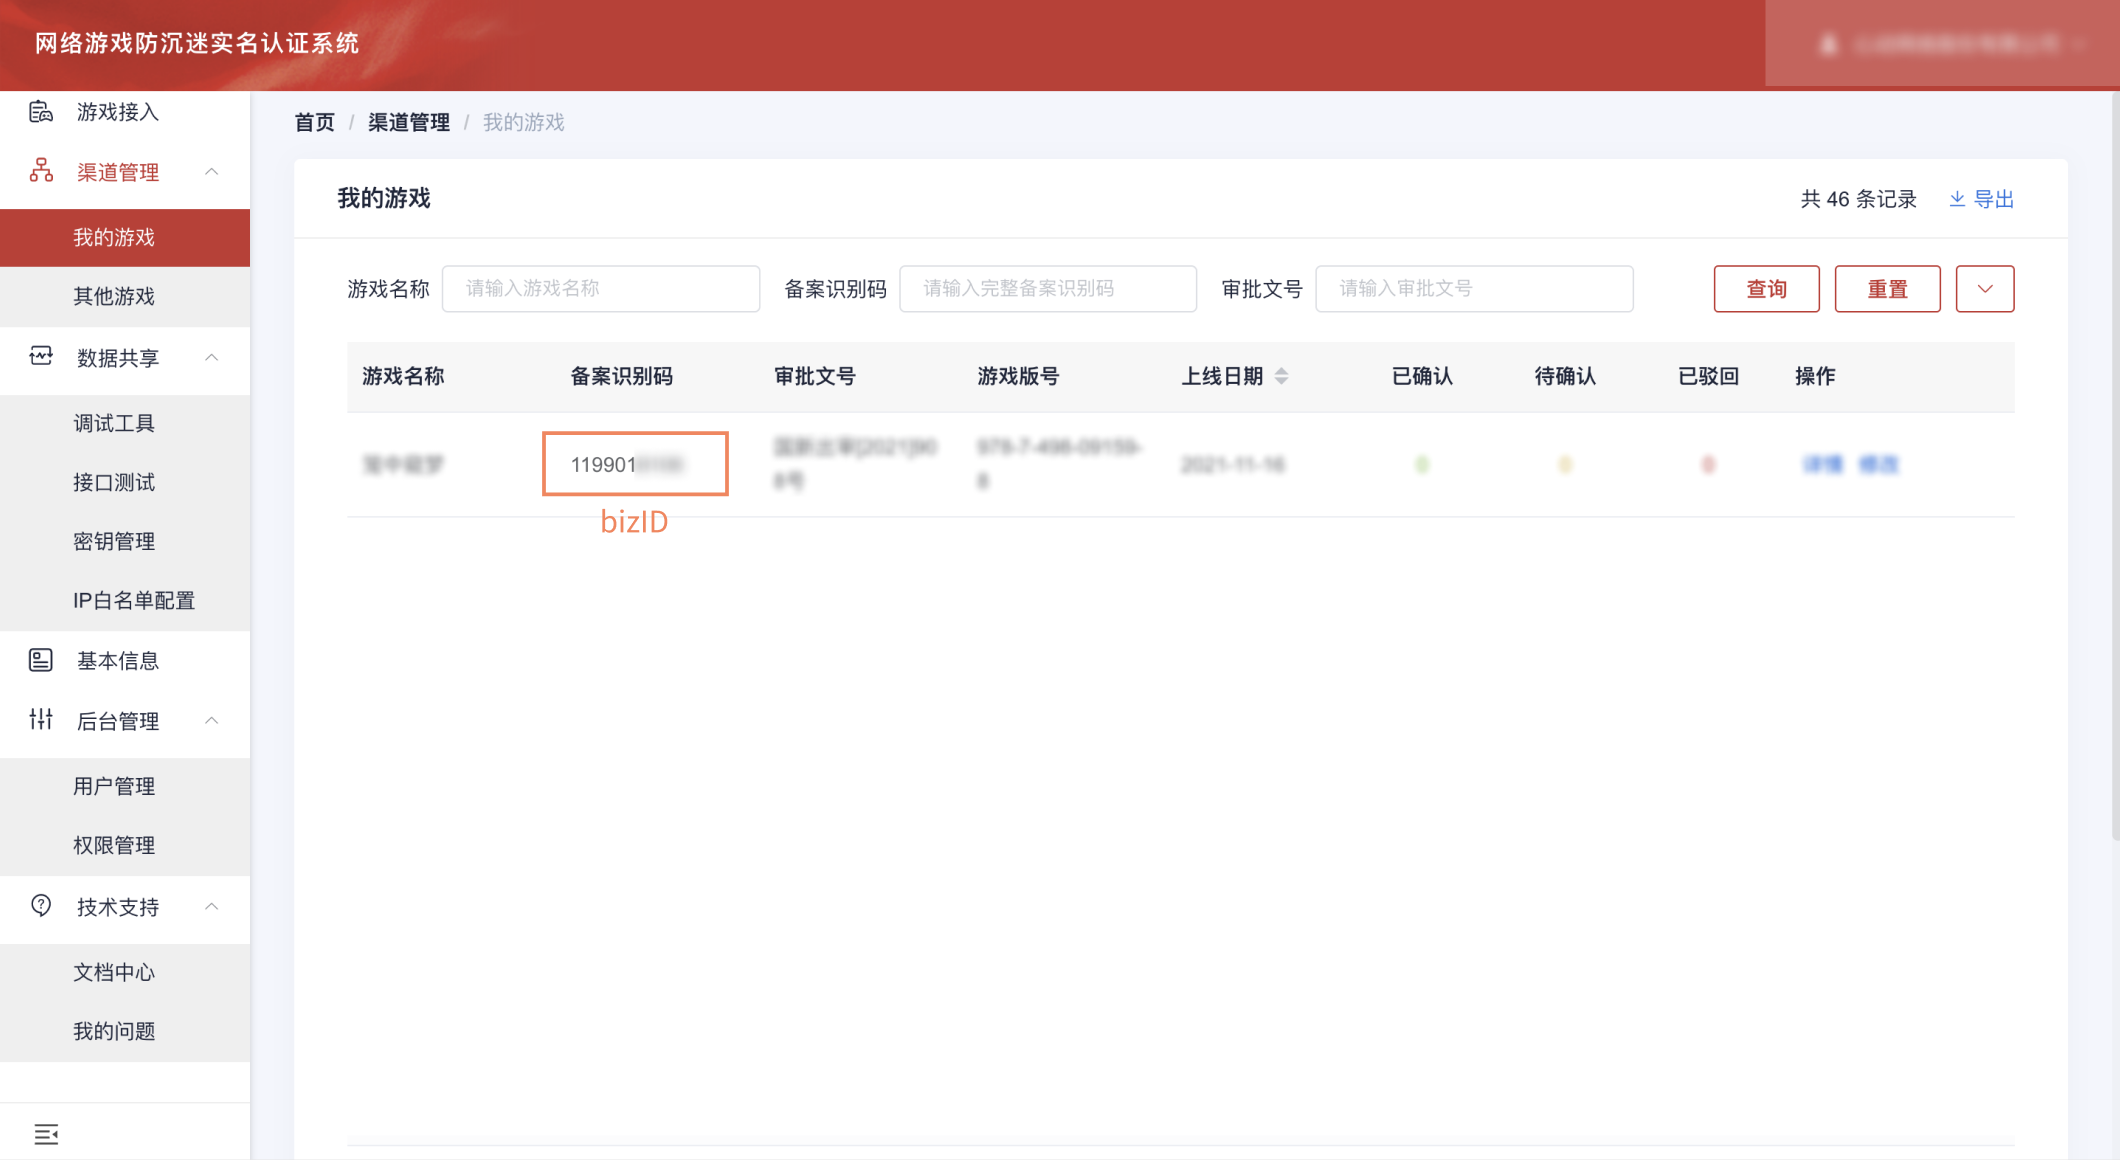
Task: Select IP白名单配置 menu item
Action: (x=134, y=600)
